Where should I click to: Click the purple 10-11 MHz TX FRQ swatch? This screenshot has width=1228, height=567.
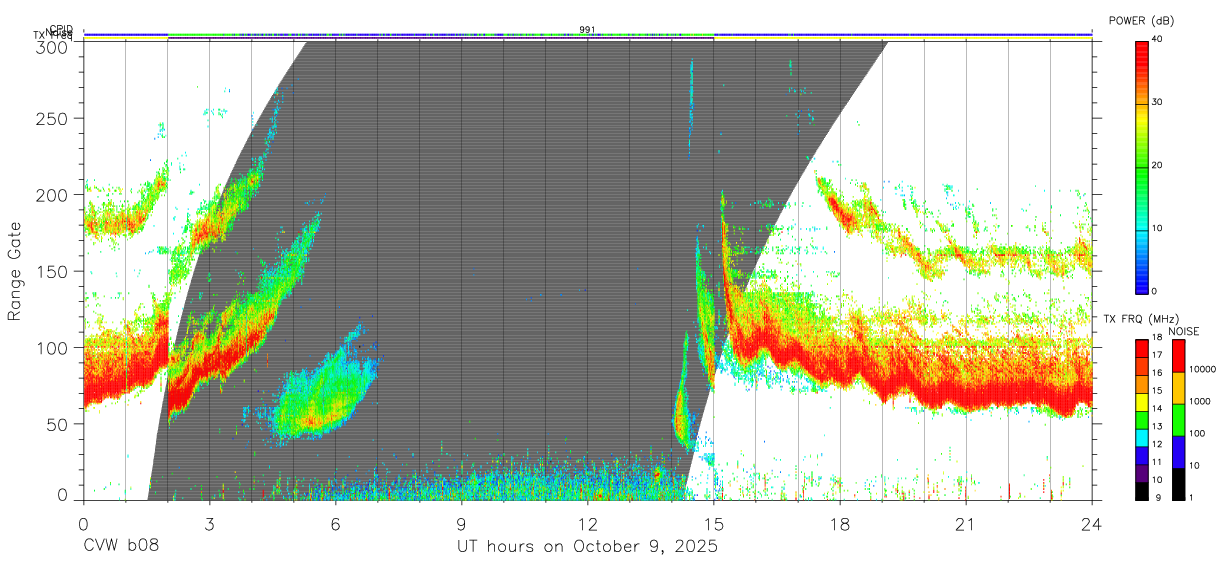[1142, 473]
